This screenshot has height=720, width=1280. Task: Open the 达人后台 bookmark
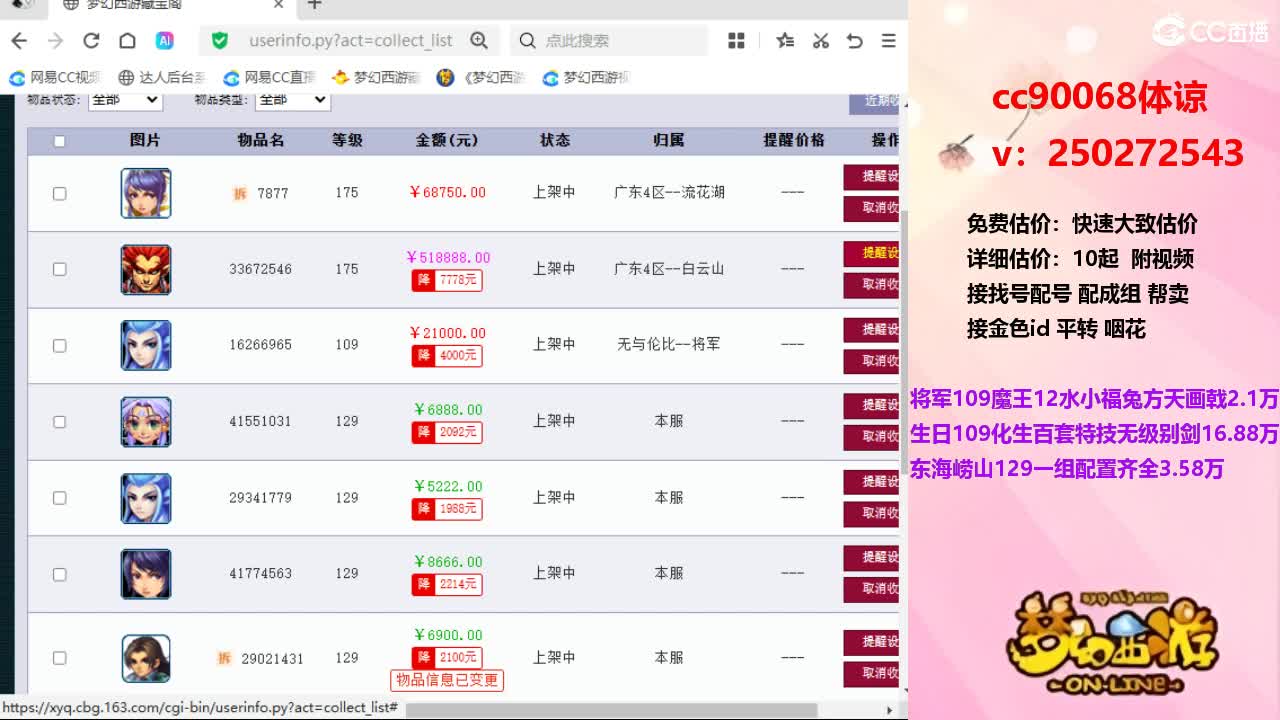pos(162,77)
